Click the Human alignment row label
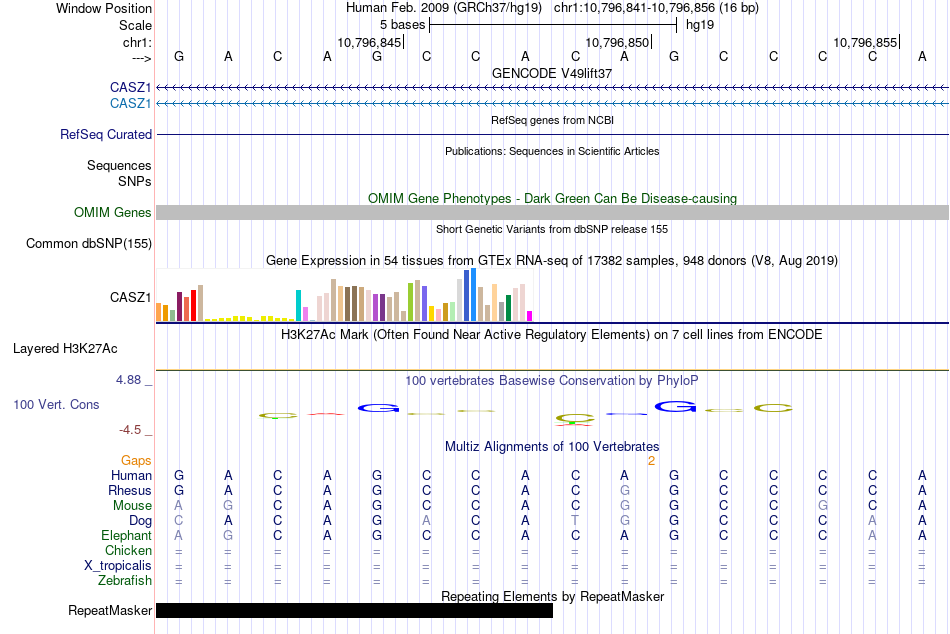Screen dimensions: 950x634 coord(131,476)
